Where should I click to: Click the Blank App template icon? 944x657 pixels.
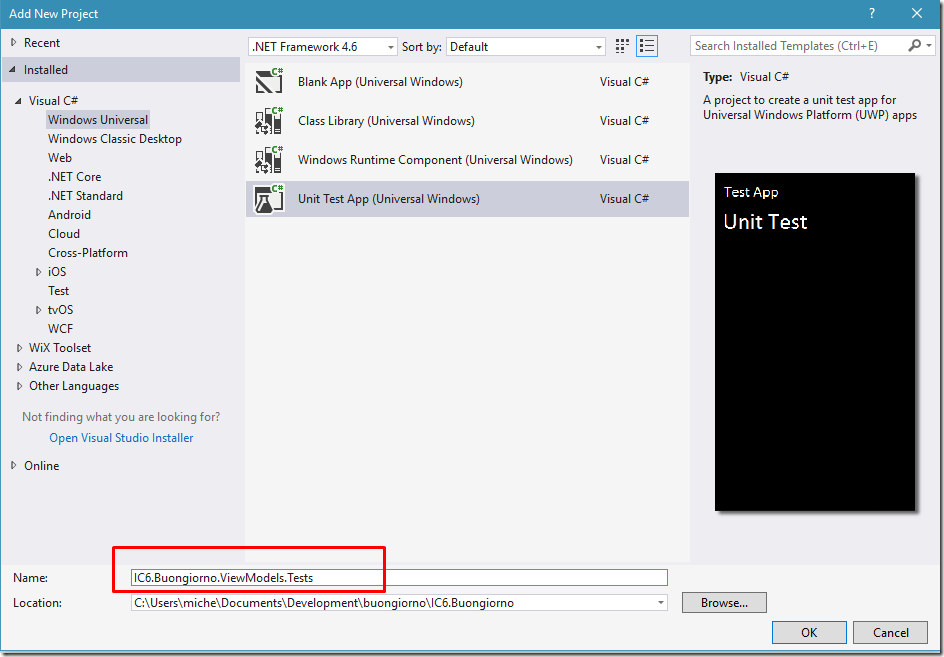click(x=269, y=82)
